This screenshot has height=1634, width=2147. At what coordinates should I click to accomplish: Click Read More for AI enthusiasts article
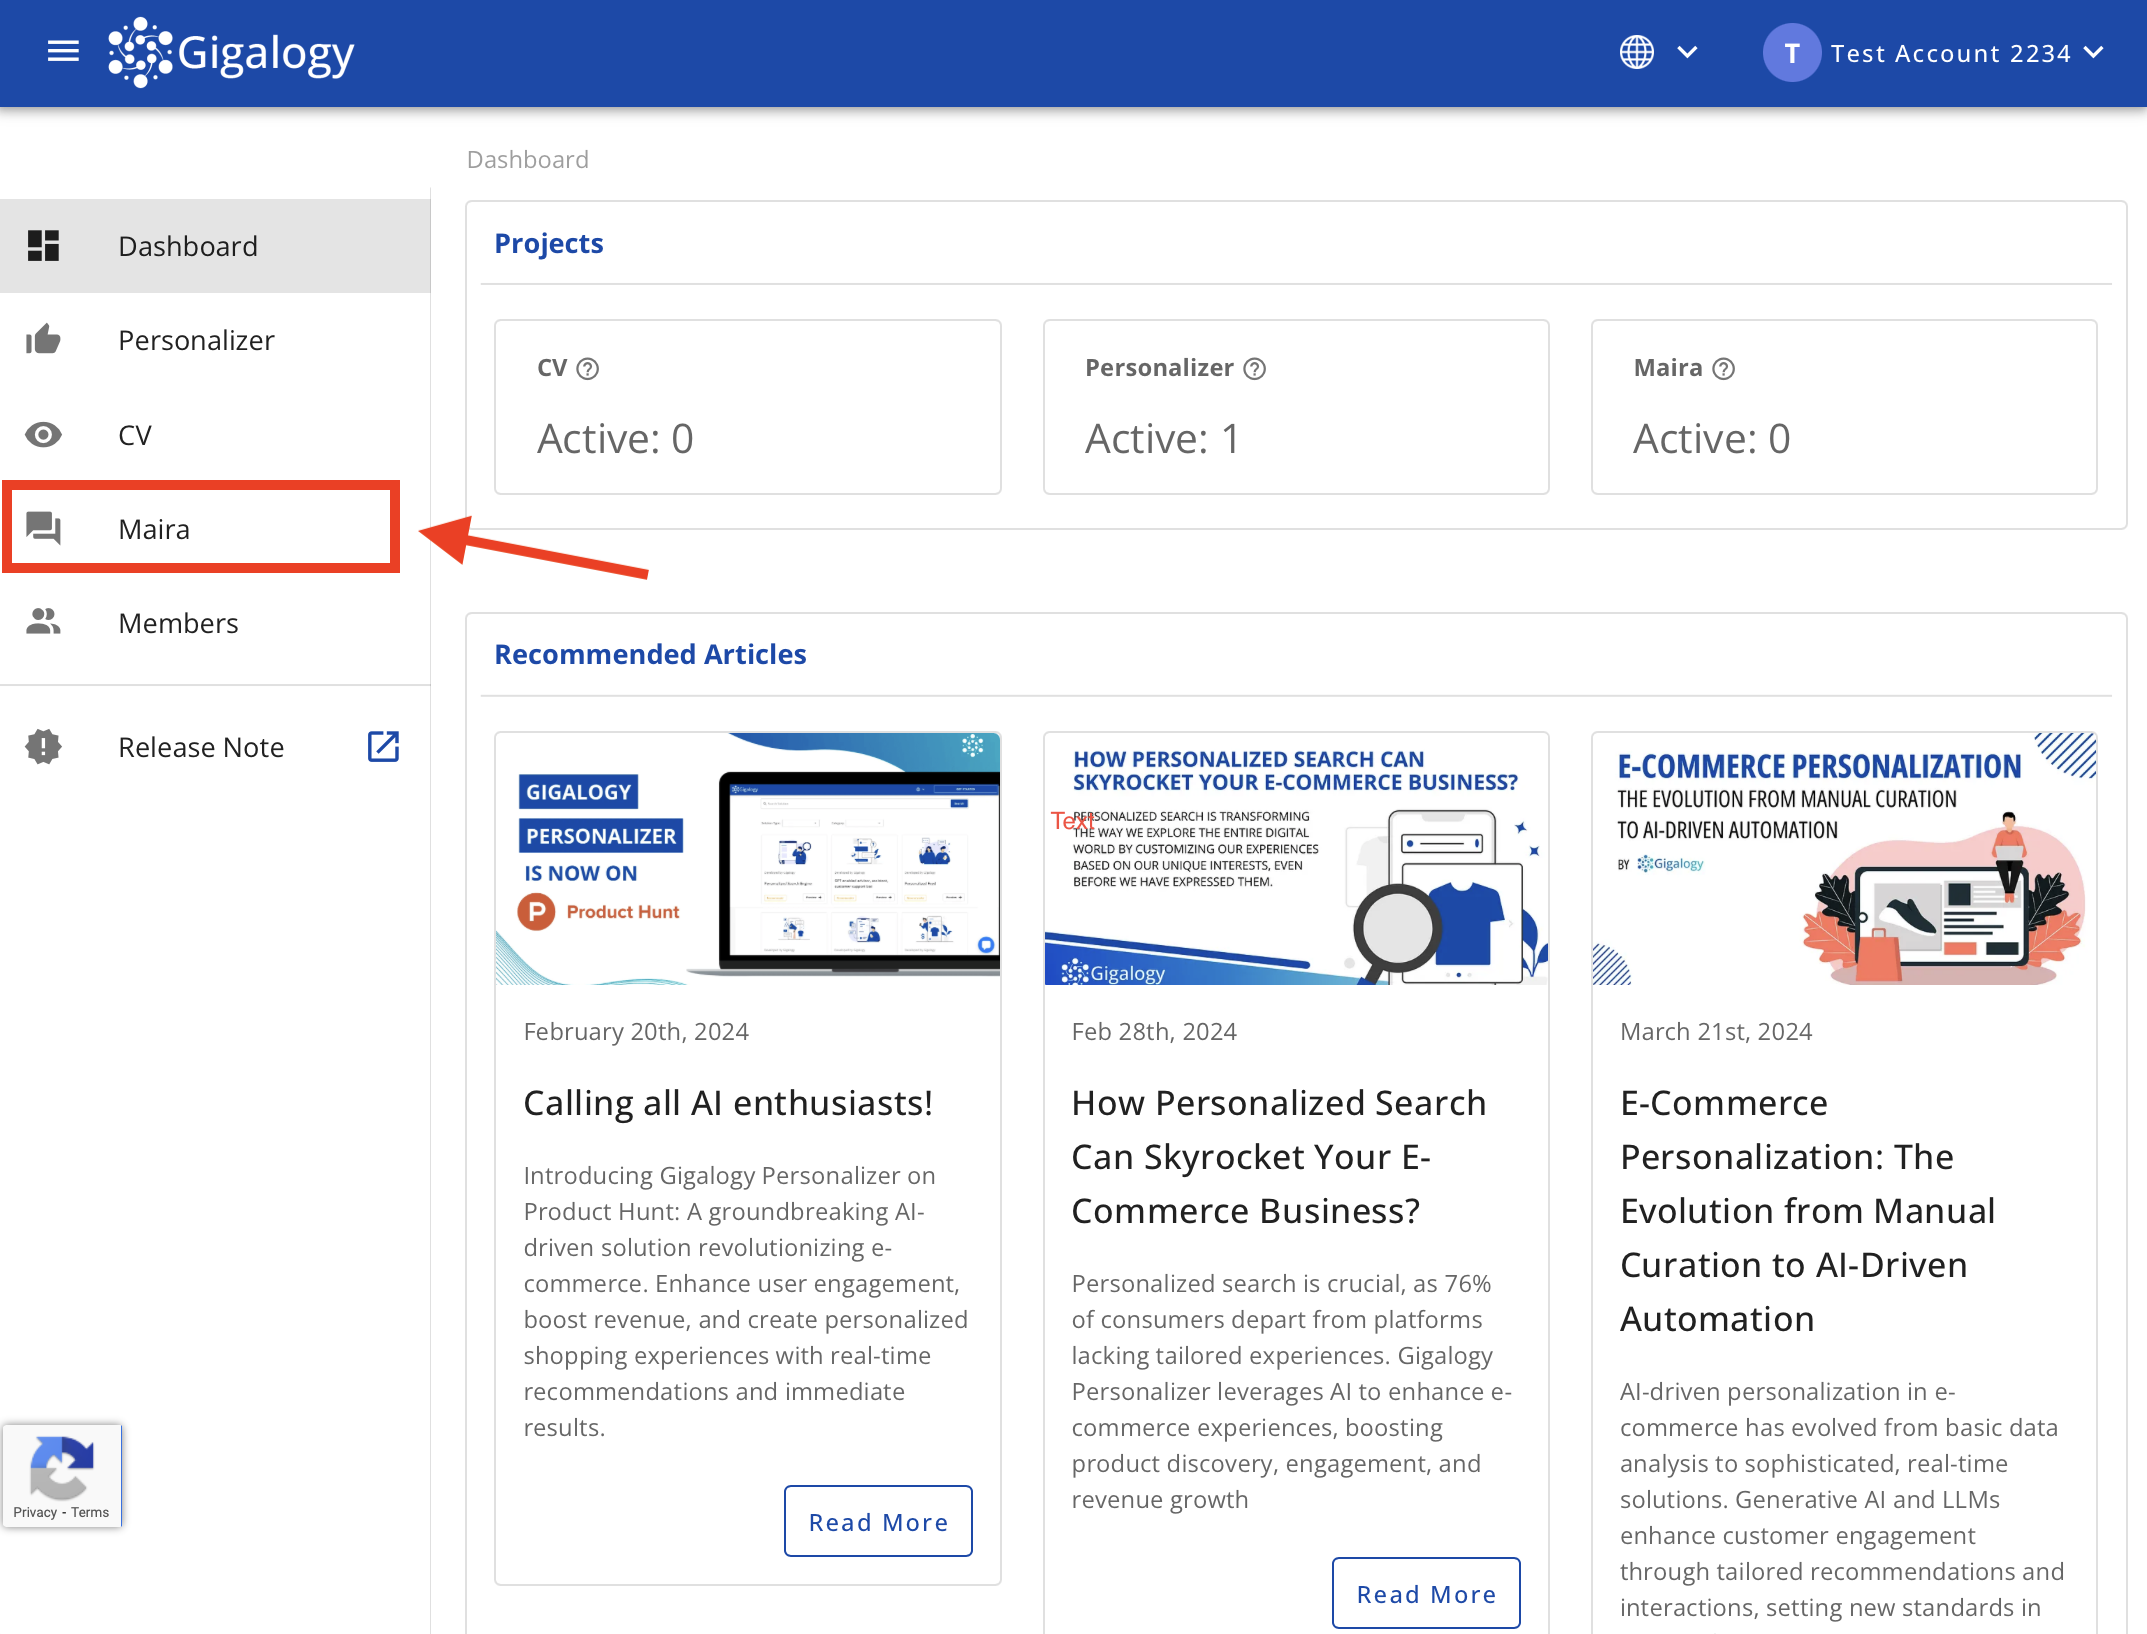point(877,1521)
